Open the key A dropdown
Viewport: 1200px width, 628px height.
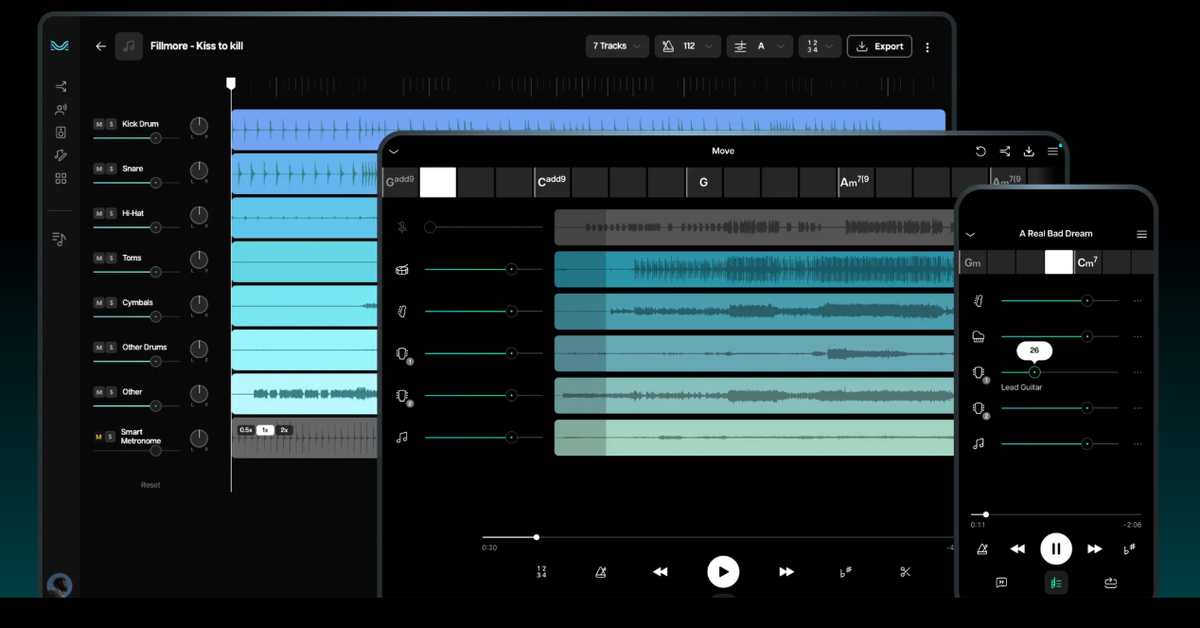point(759,46)
